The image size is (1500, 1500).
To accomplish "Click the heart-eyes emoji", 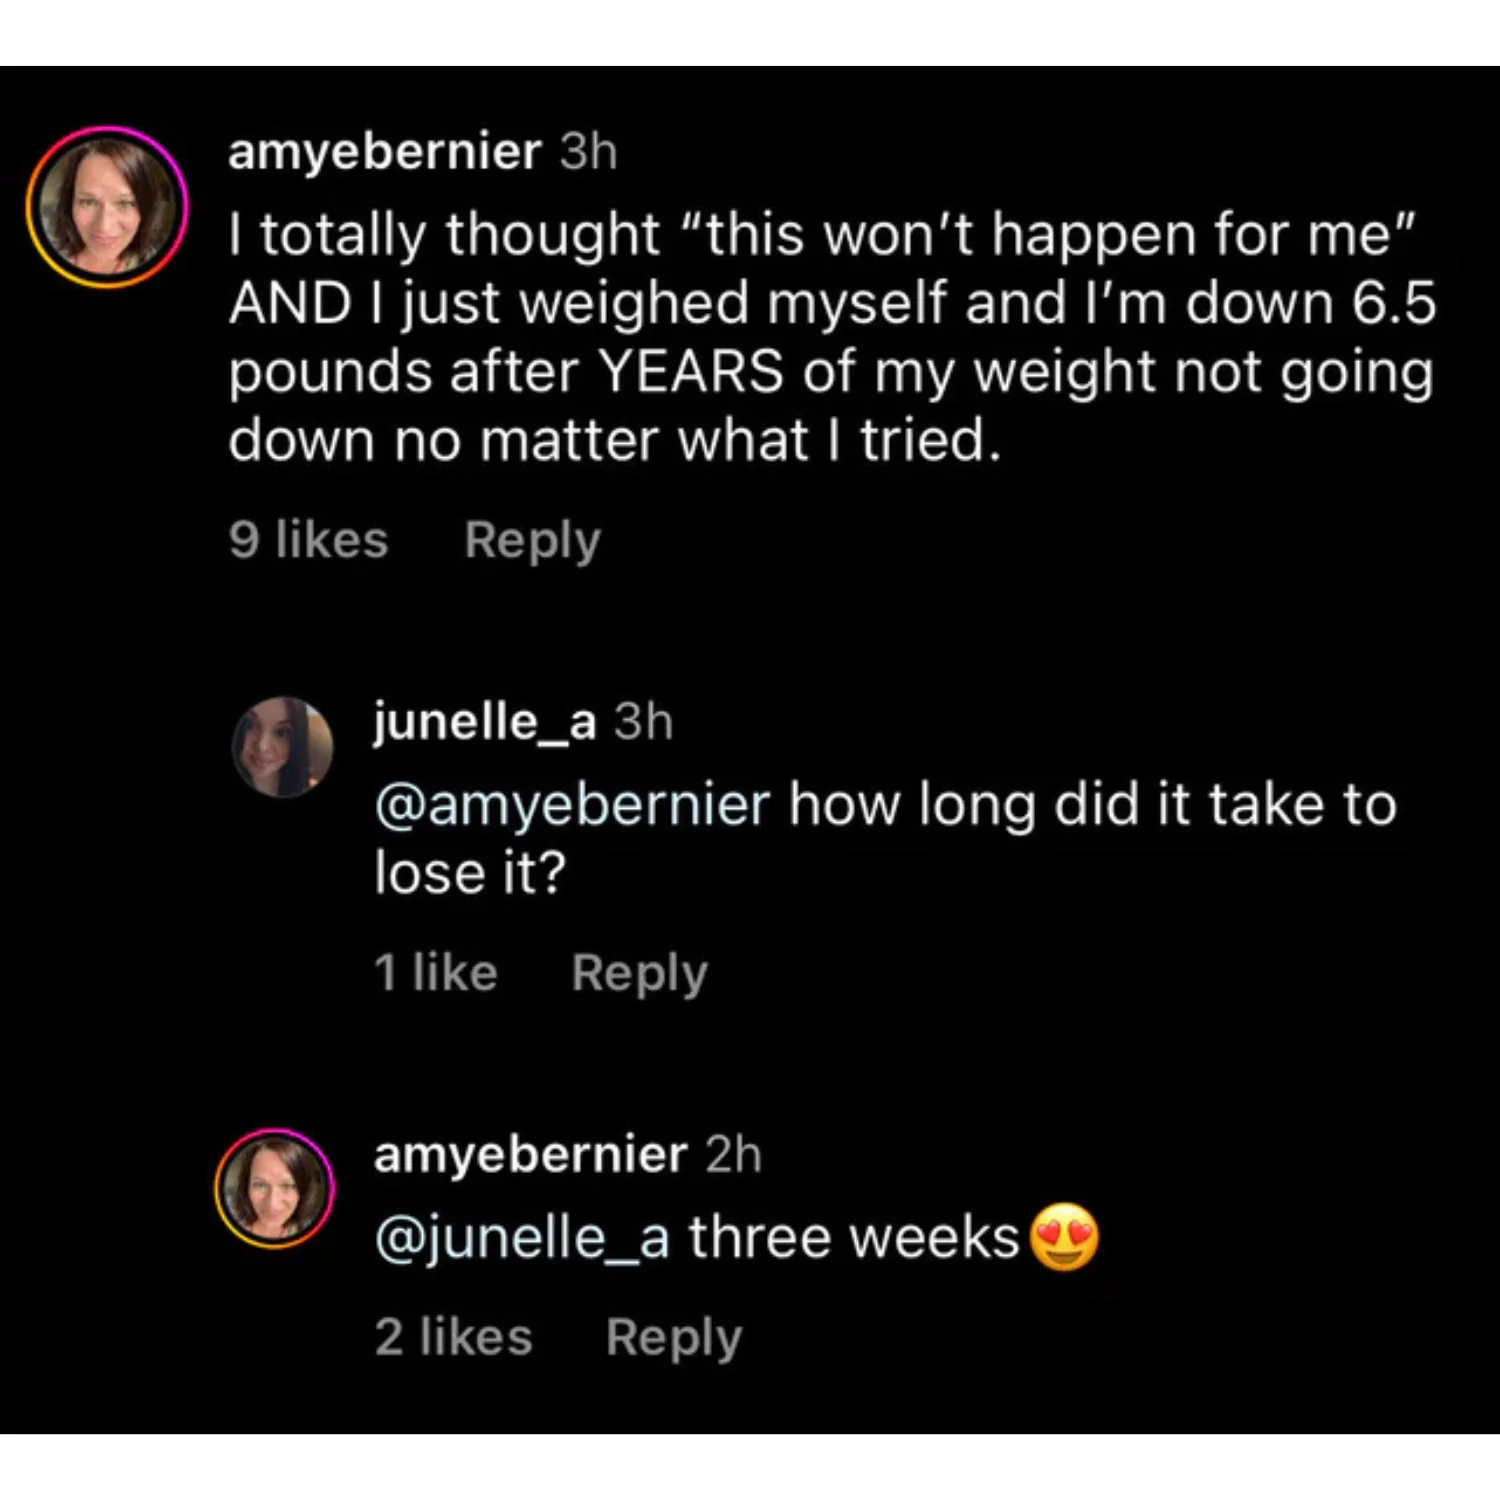I will [x=1065, y=1237].
